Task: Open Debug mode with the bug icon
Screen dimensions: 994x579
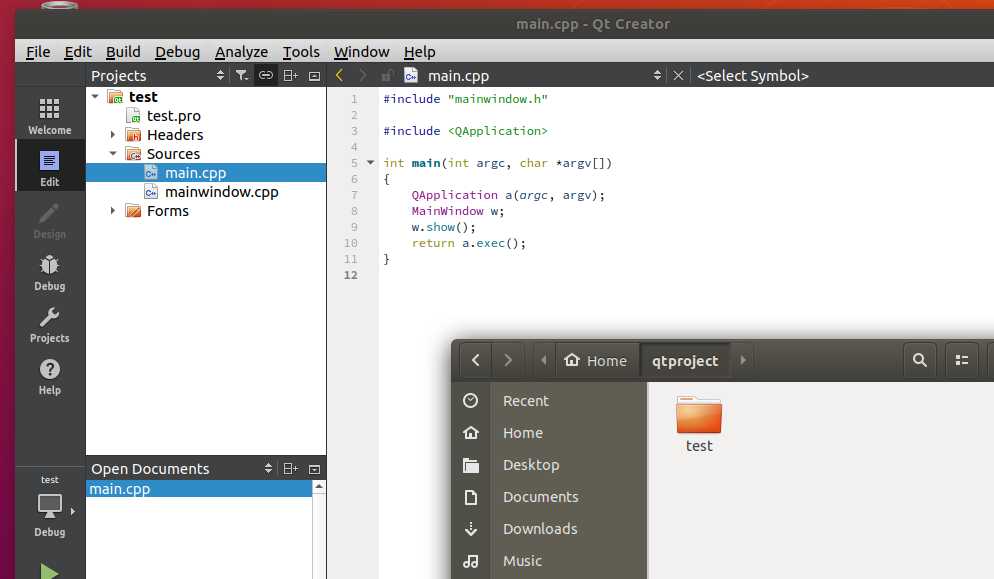Action: click(x=49, y=273)
